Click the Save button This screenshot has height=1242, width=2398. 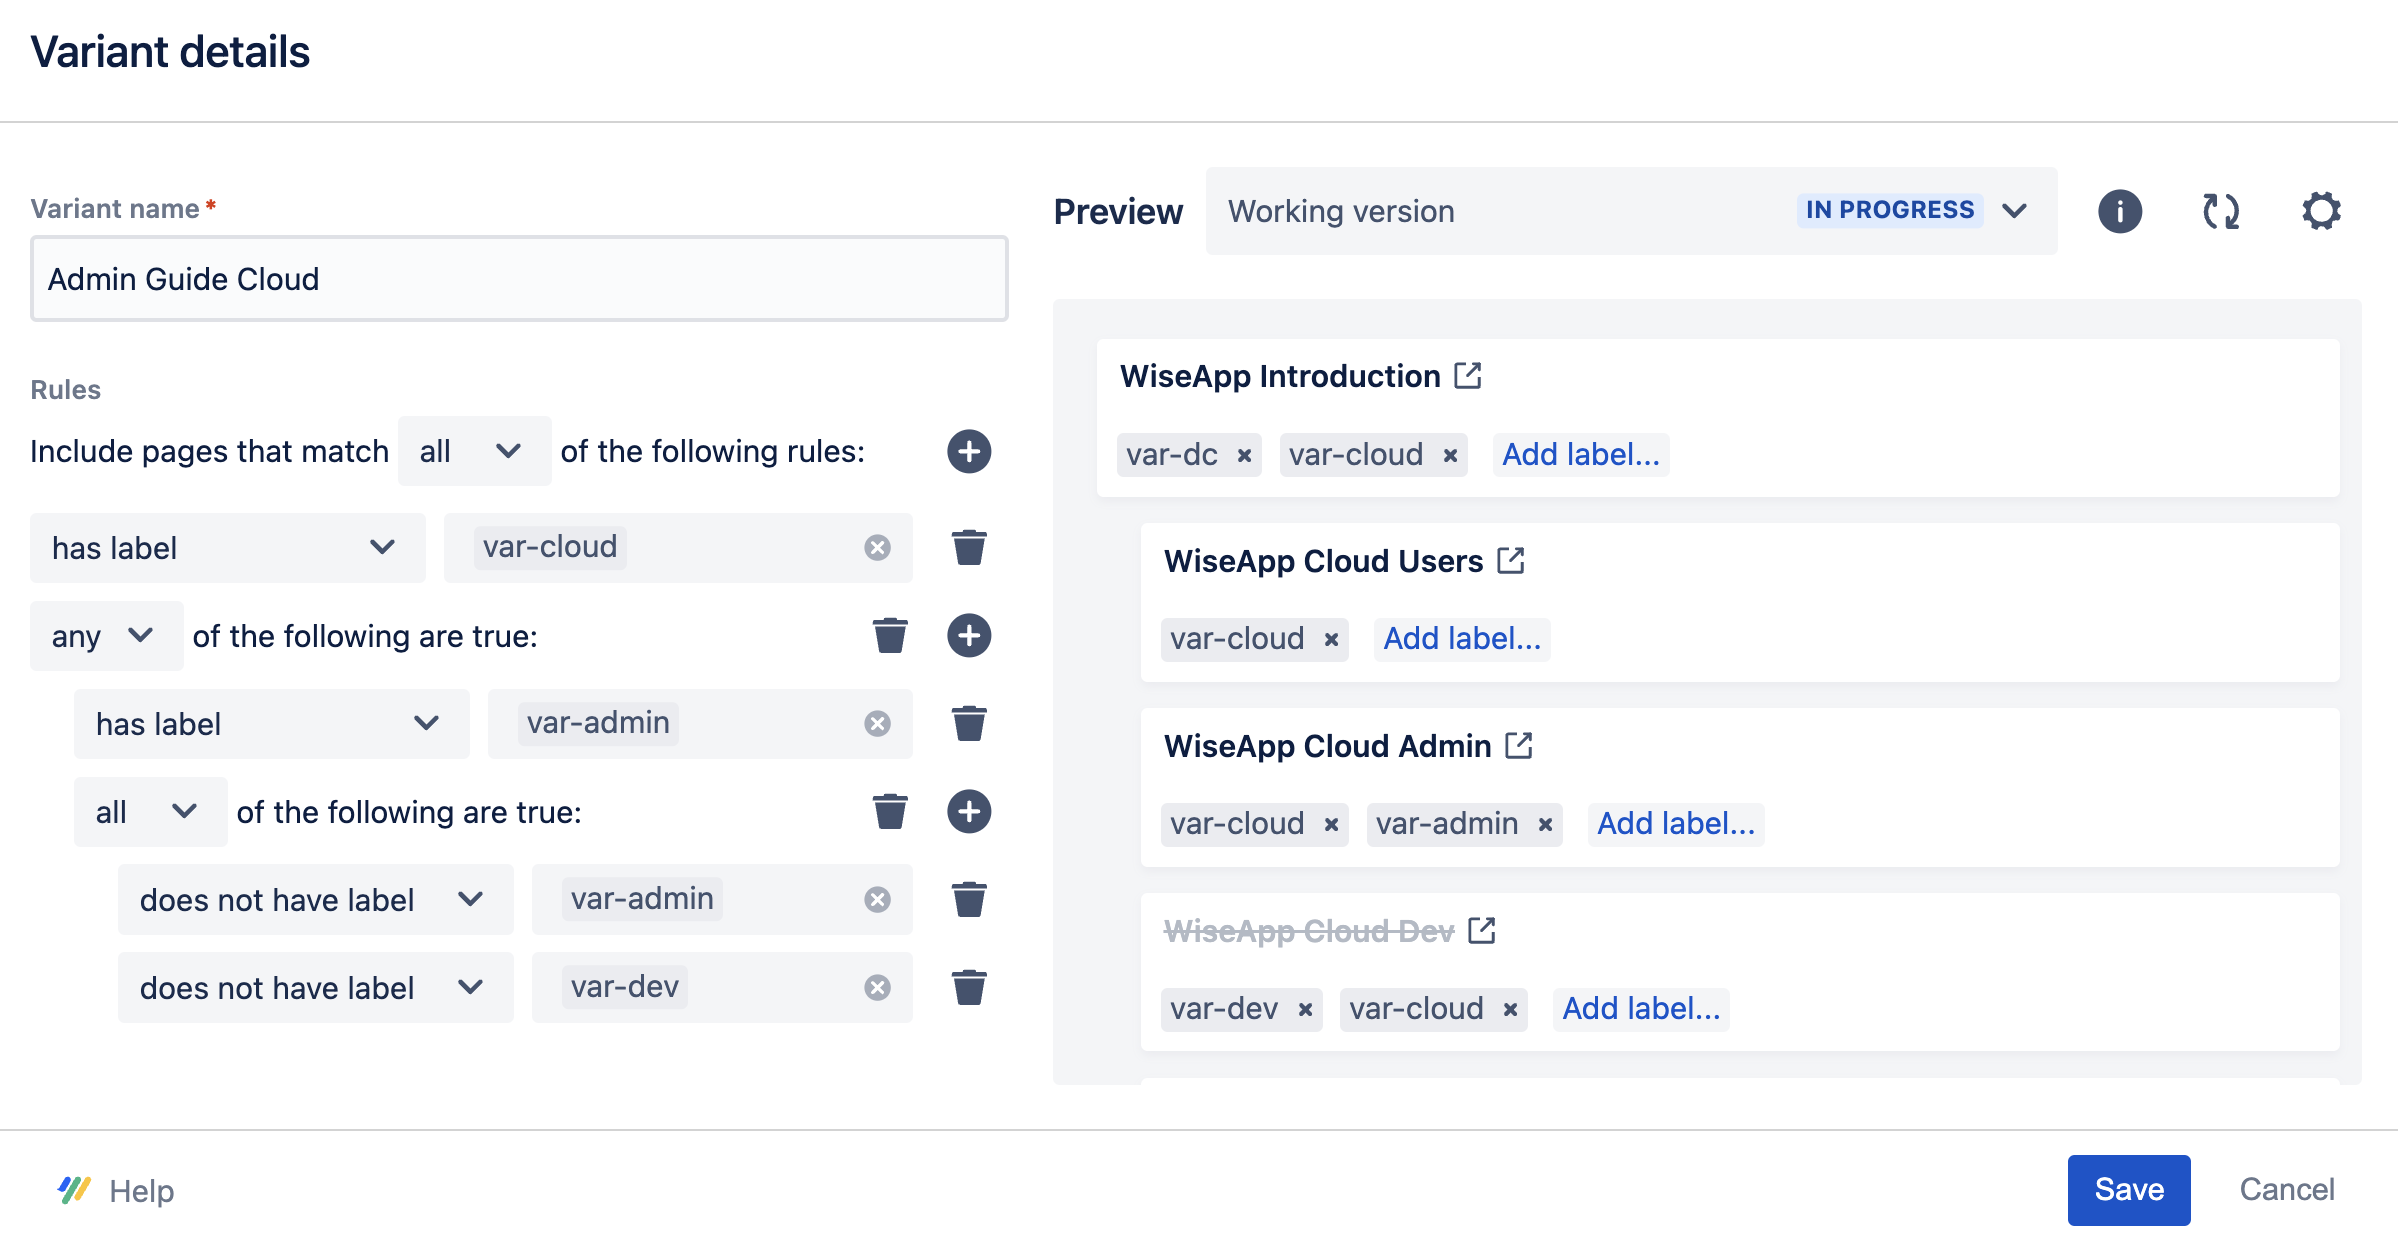click(2128, 1189)
